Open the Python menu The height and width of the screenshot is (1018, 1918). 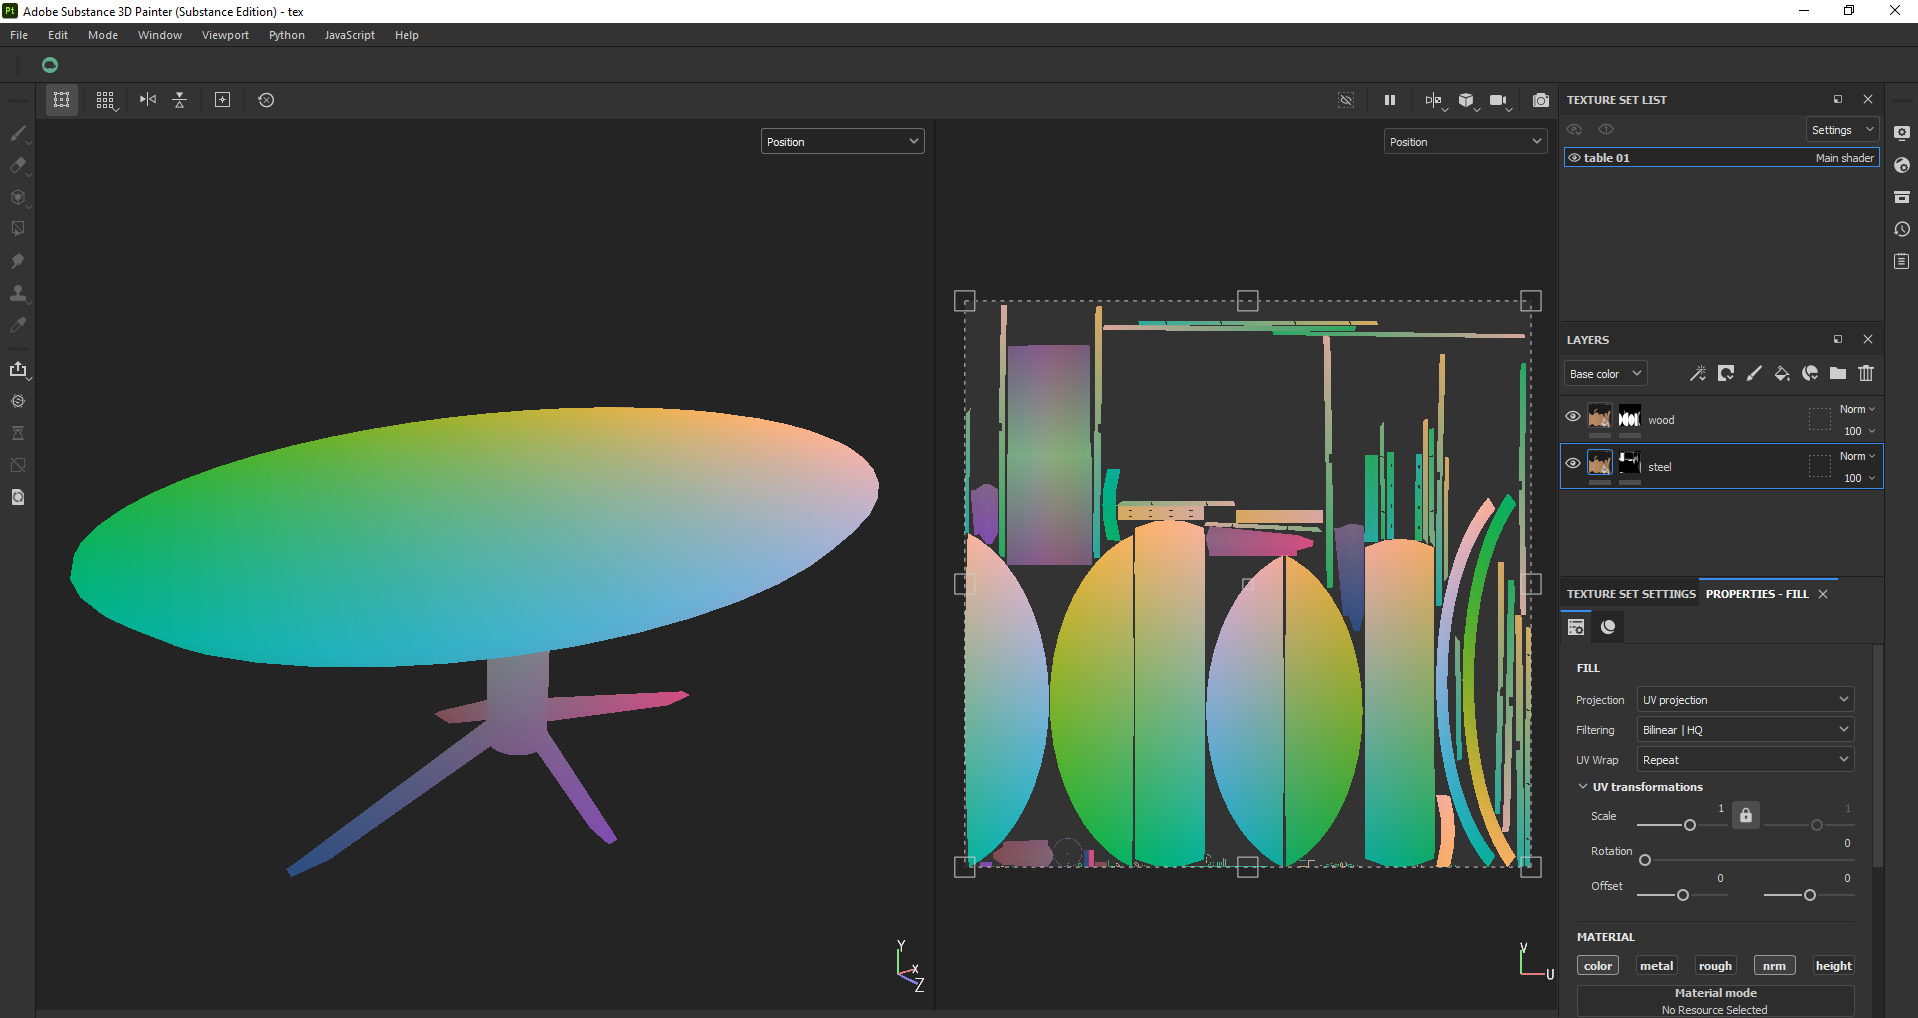pyautogui.click(x=287, y=35)
